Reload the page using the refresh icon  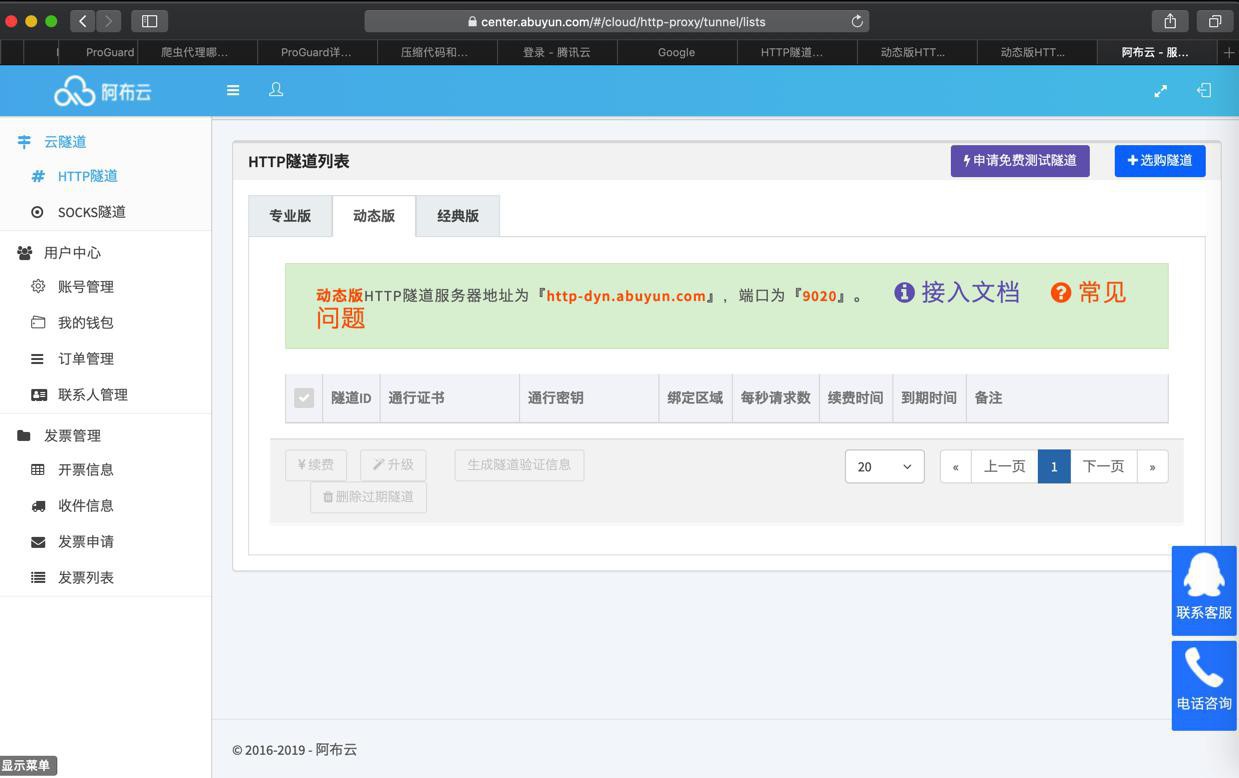(857, 21)
